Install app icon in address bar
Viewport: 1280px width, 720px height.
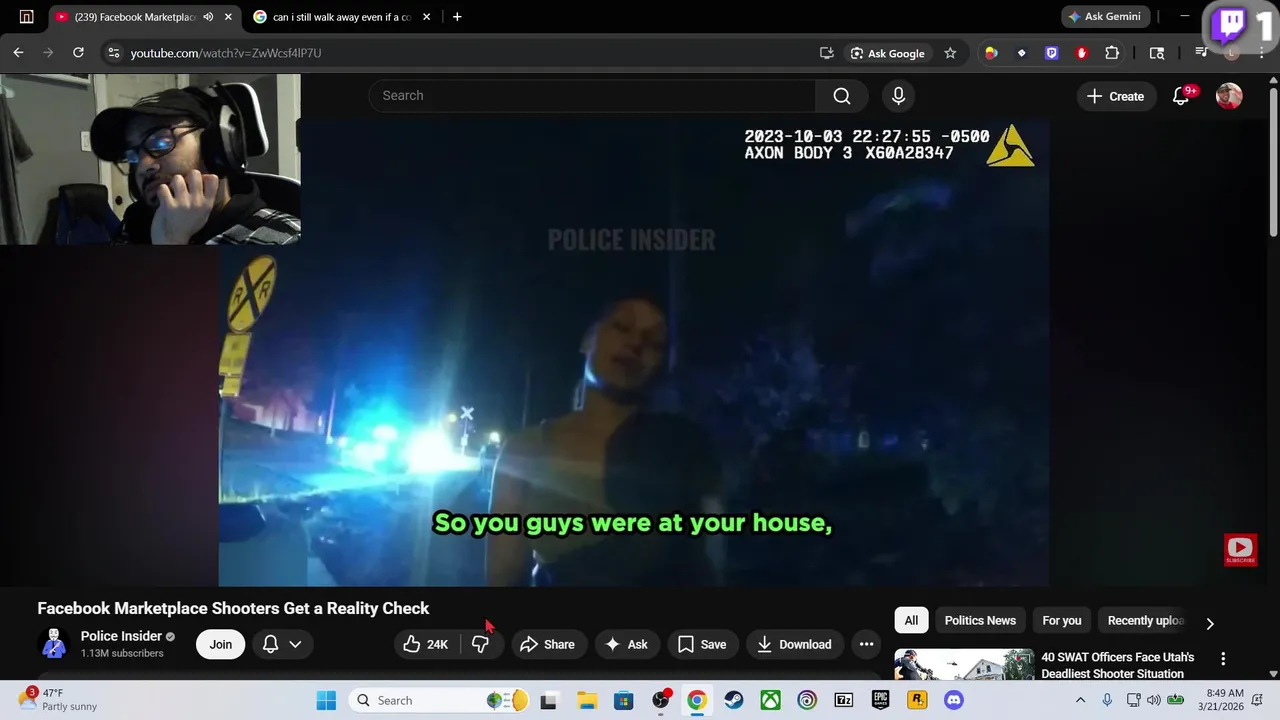coord(827,53)
